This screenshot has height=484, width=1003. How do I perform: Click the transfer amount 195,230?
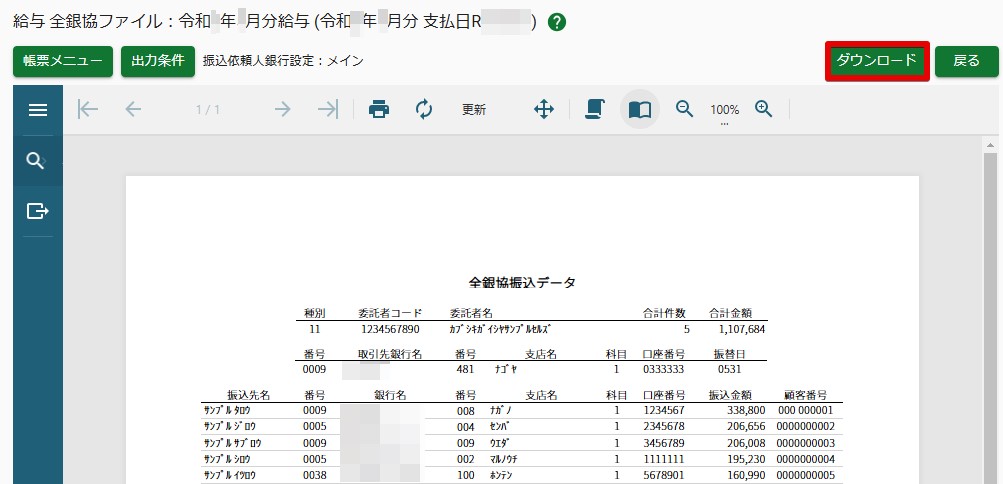pyautogui.click(x=745, y=459)
